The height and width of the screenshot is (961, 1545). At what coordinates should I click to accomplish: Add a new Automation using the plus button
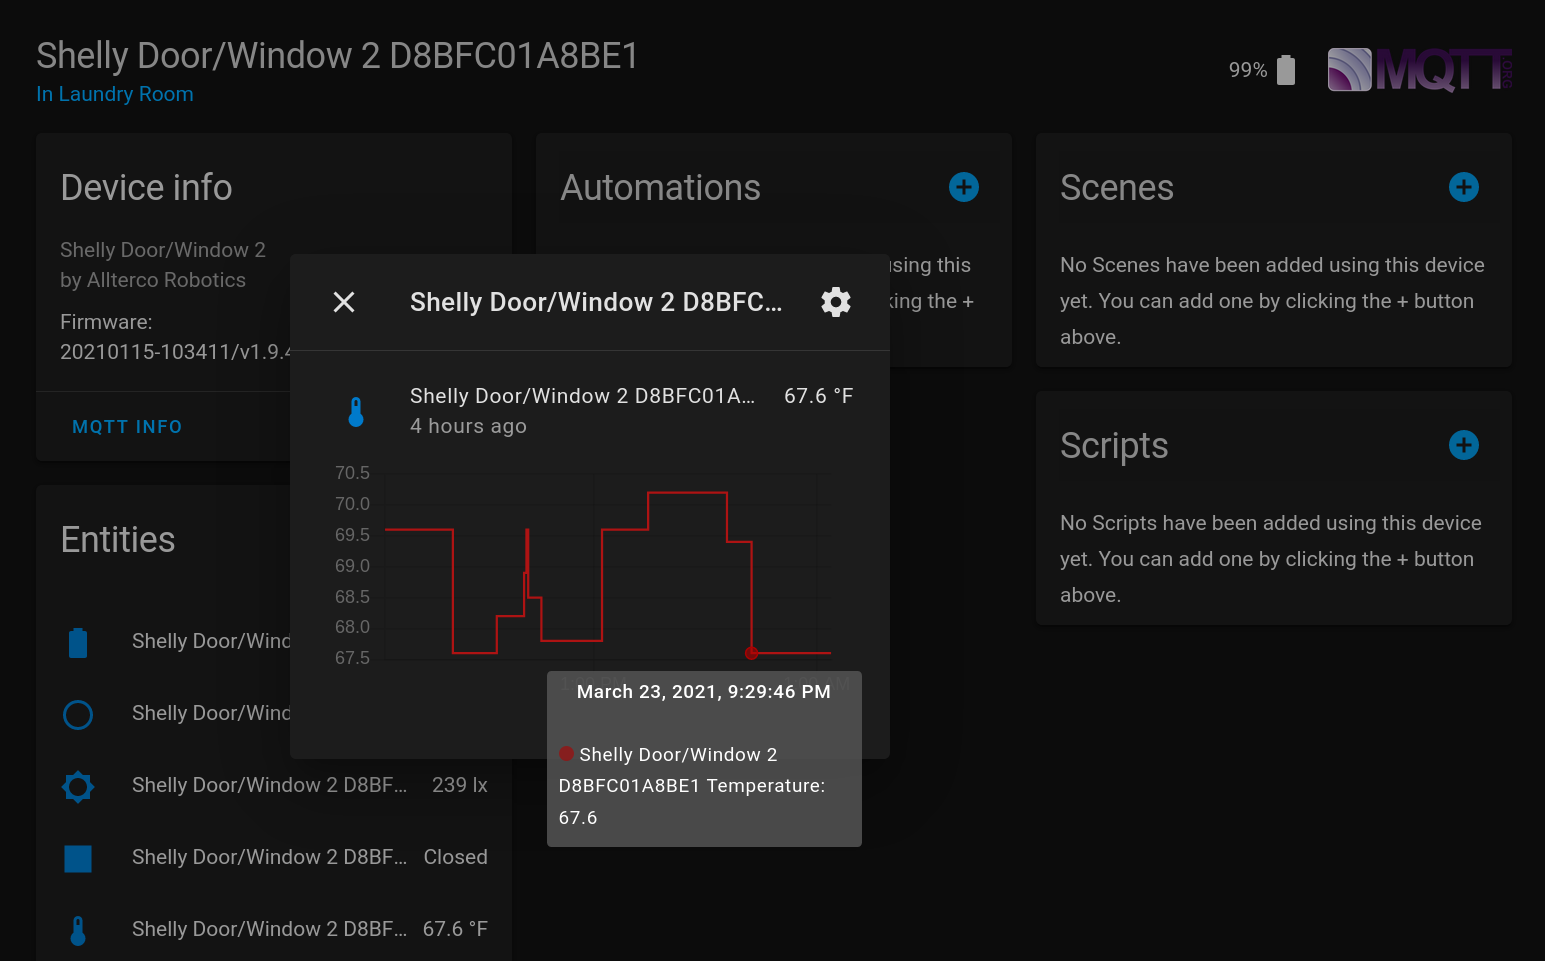963,187
